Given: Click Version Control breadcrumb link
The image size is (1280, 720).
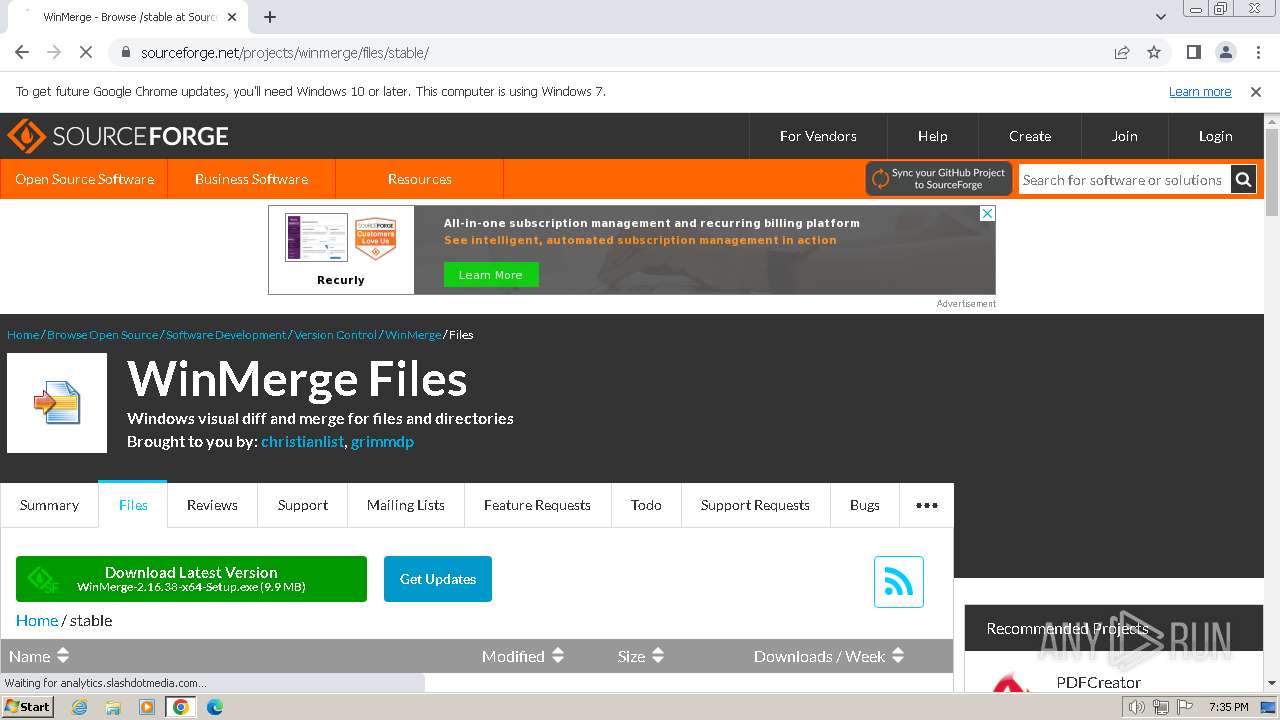Looking at the screenshot, I should [x=335, y=335].
